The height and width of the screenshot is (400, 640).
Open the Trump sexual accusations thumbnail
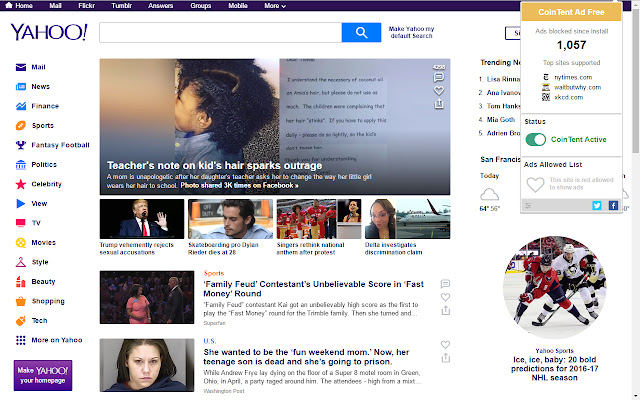141,219
